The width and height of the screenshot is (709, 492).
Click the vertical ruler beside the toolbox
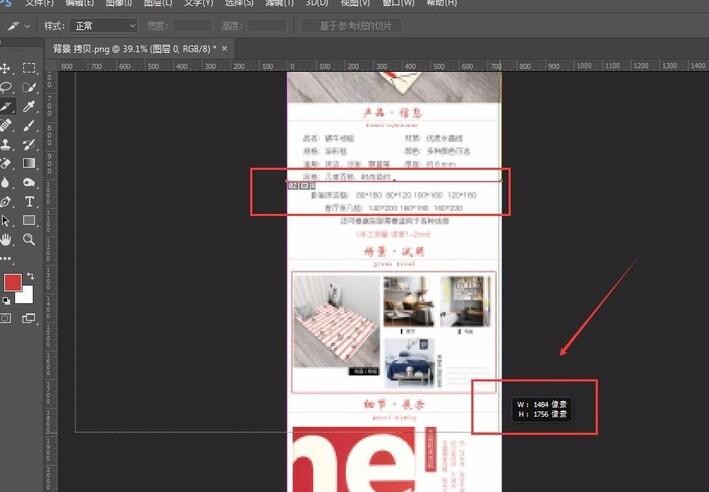50,280
